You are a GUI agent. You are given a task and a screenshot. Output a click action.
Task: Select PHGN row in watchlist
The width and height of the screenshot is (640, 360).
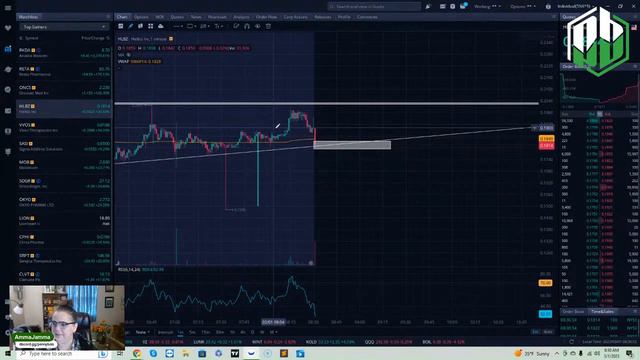(64, 53)
